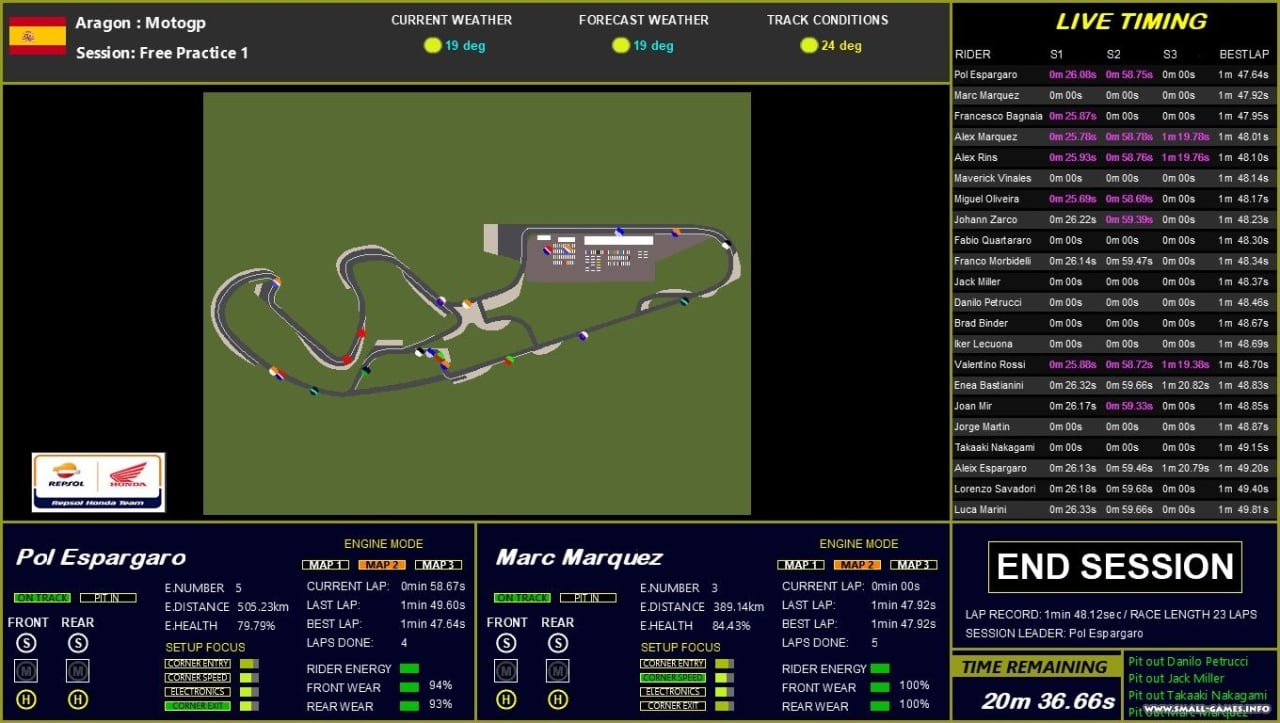Choose medium front tyre for Marc Marquez
The width and height of the screenshot is (1280, 723).
506,671
